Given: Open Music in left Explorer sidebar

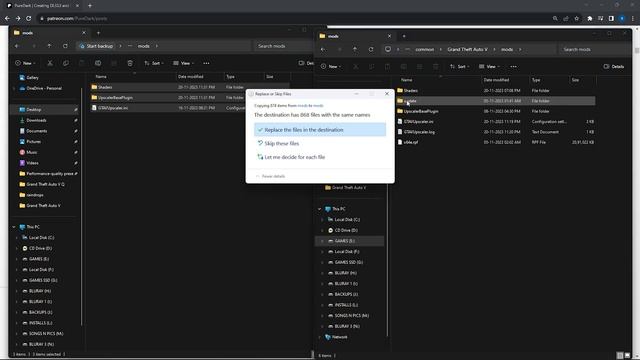Looking at the screenshot, I should point(28,152).
